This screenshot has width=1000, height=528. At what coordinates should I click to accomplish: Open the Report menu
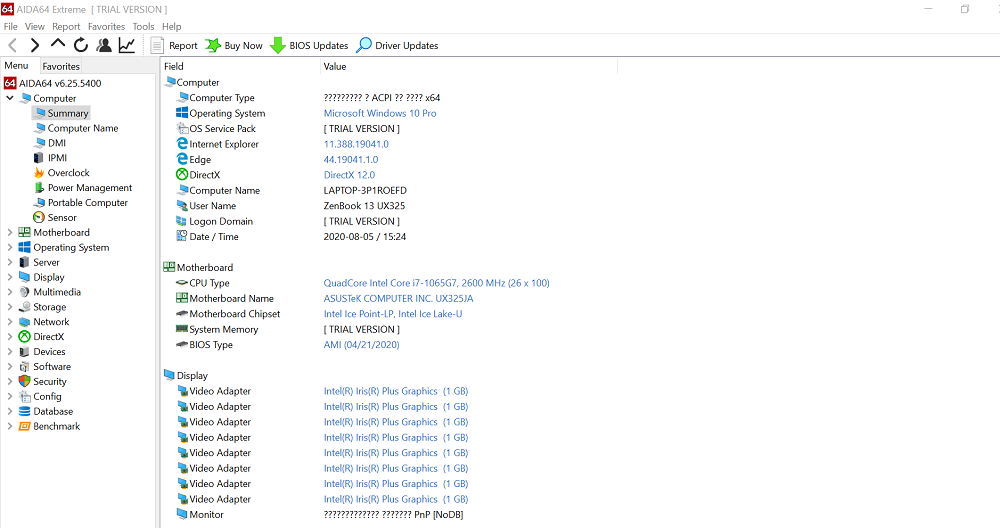click(66, 26)
